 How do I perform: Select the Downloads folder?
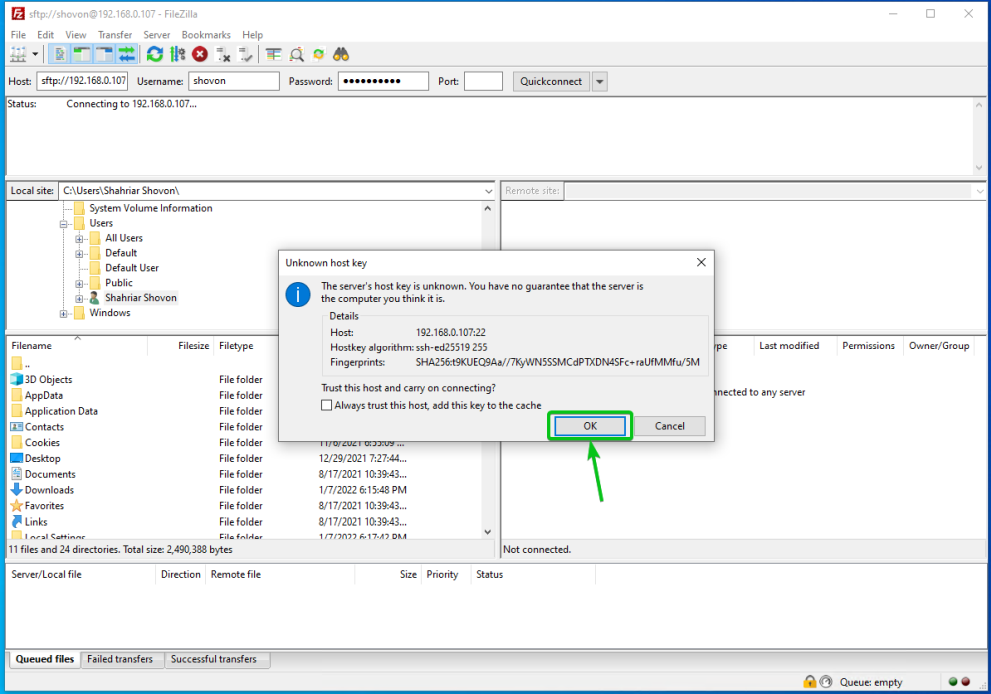pyautogui.click(x=49, y=490)
